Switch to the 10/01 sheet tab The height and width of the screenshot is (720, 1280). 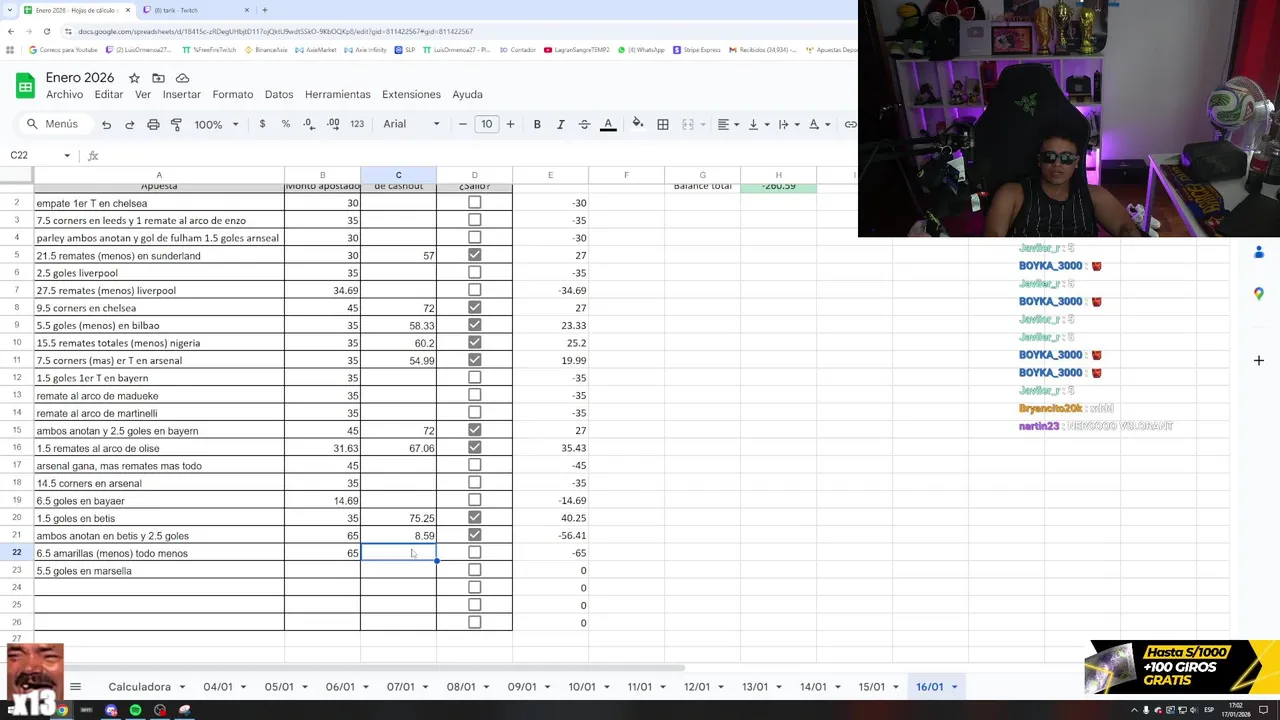point(582,687)
